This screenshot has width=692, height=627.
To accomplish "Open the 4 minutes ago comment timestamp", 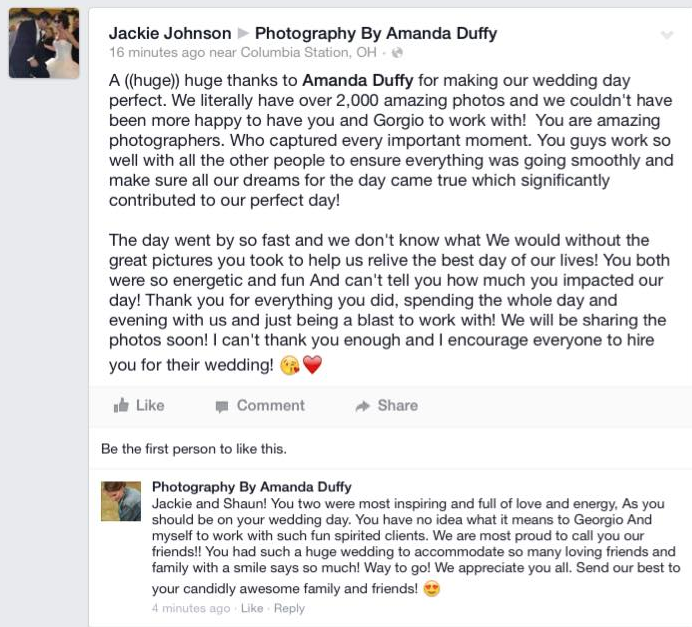I will 192,608.
